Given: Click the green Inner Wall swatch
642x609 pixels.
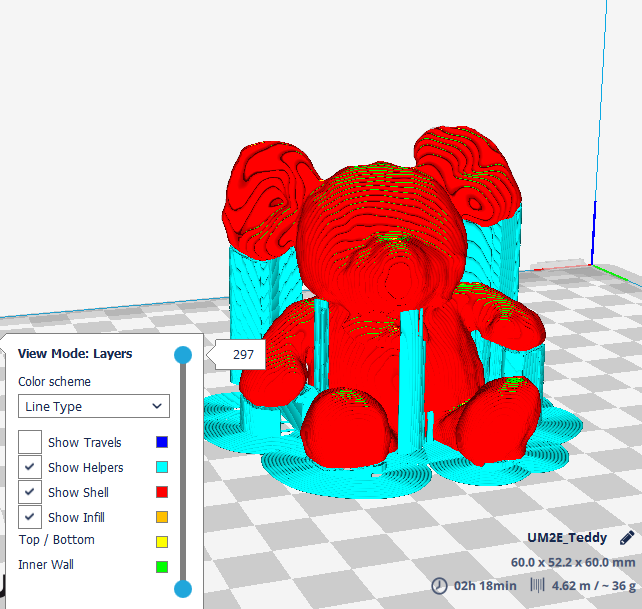Looking at the screenshot, I should [162, 567].
